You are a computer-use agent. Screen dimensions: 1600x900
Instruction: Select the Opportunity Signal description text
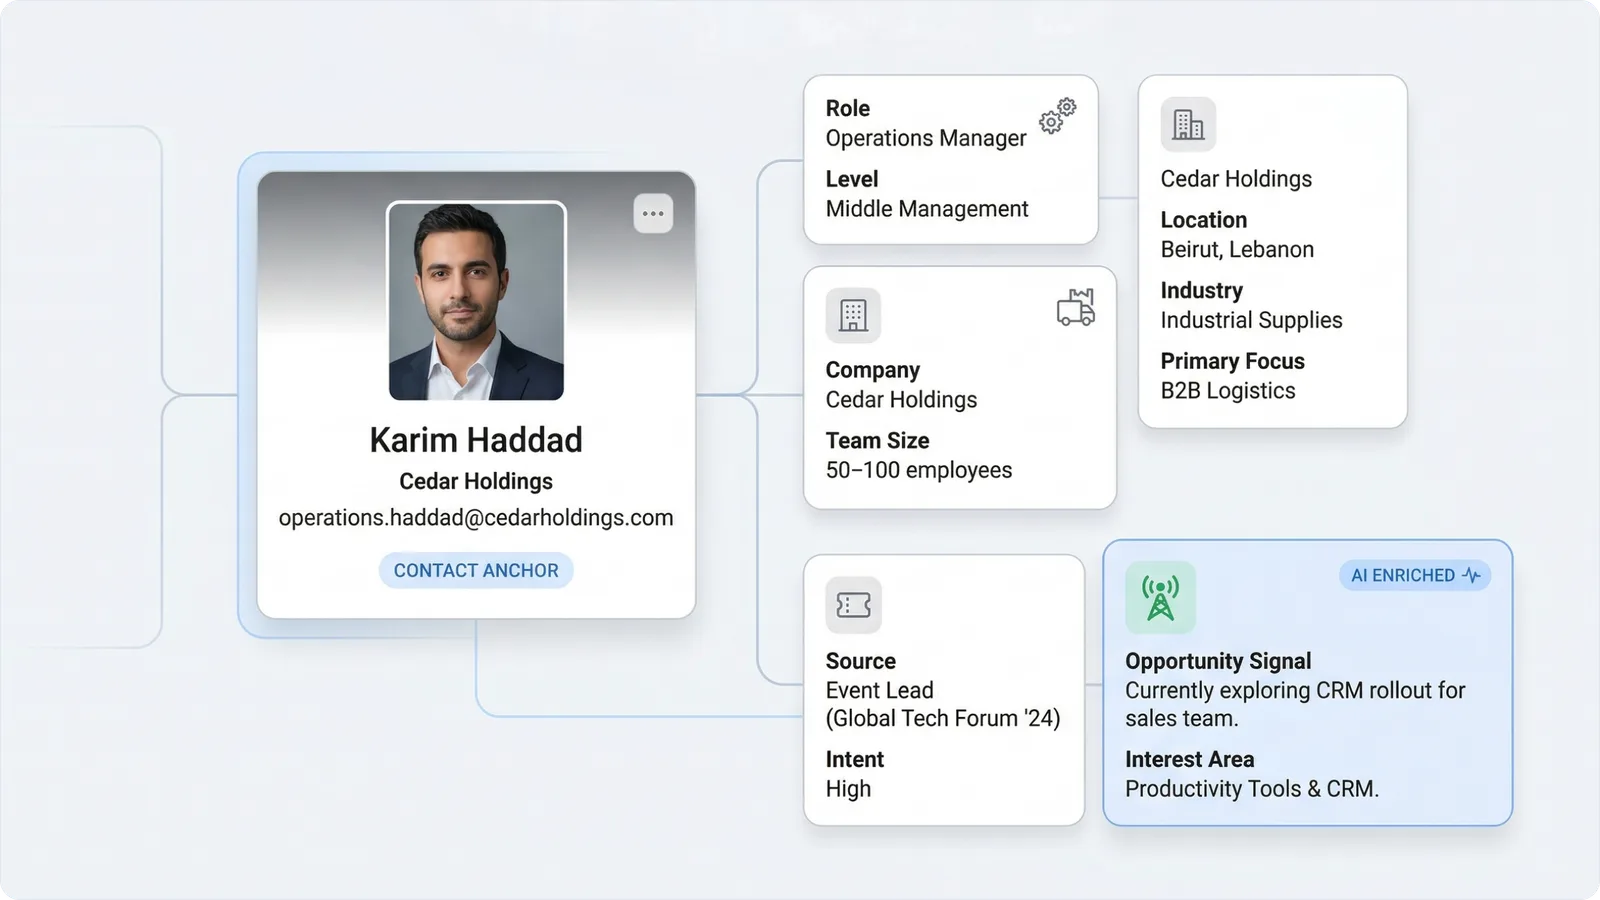click(x=1294, y=704)
